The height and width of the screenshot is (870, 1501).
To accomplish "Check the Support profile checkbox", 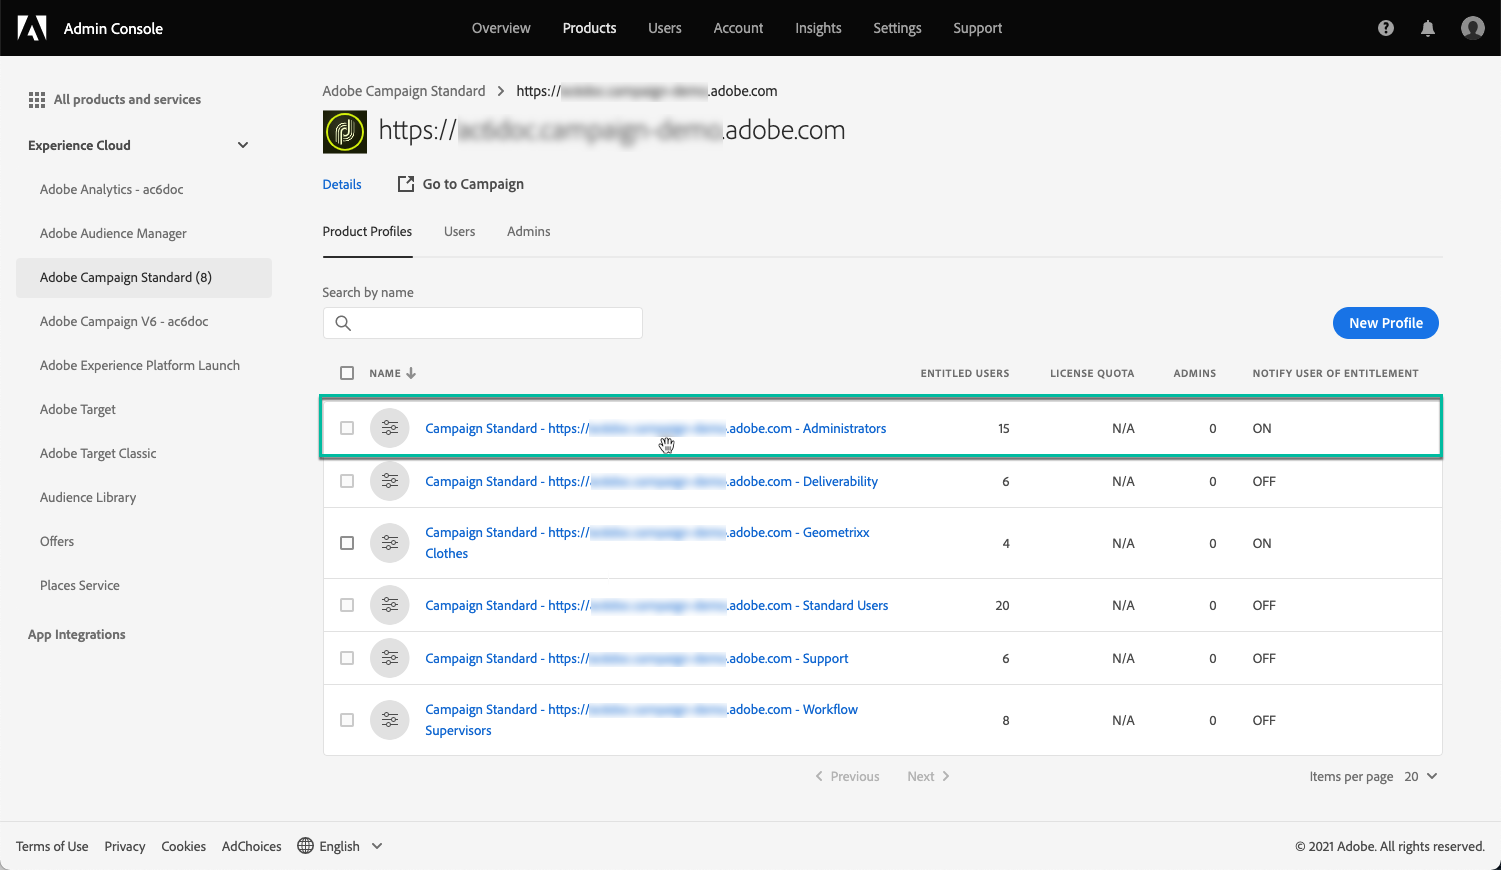I will [x=347, y=658].
